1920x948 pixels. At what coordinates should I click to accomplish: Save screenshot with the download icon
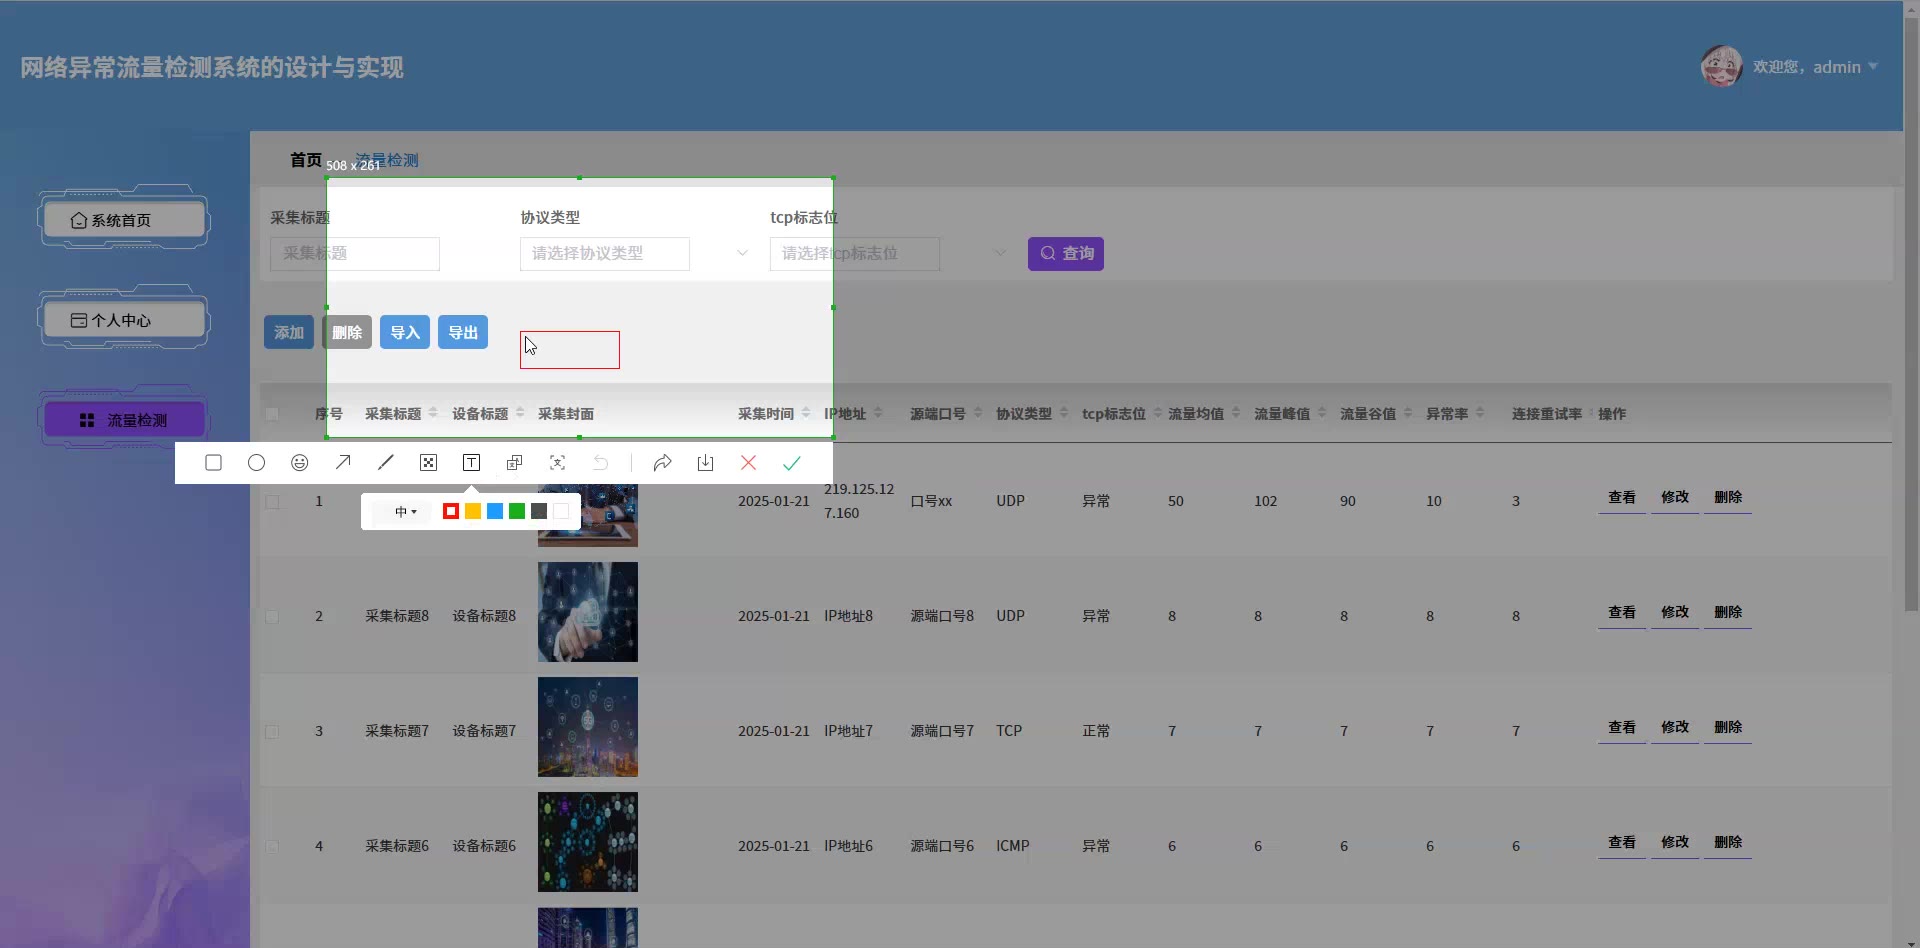tap(705, 463)
